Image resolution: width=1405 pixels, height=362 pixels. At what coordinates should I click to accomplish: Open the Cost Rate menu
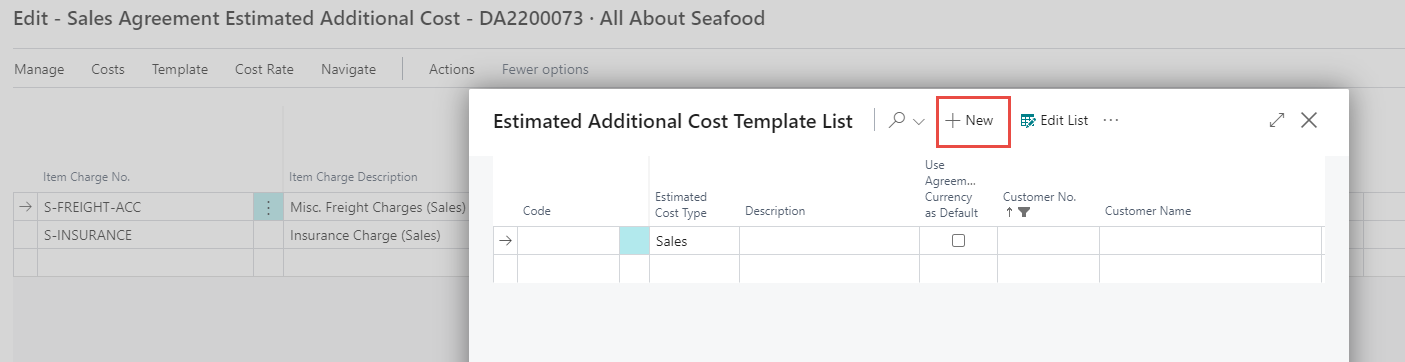[264, 69]
